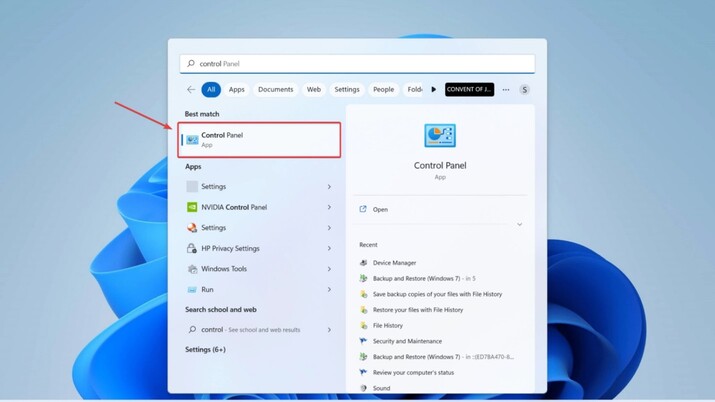Click the play arrow to scroll filter tabs

(x=433, y=89)
